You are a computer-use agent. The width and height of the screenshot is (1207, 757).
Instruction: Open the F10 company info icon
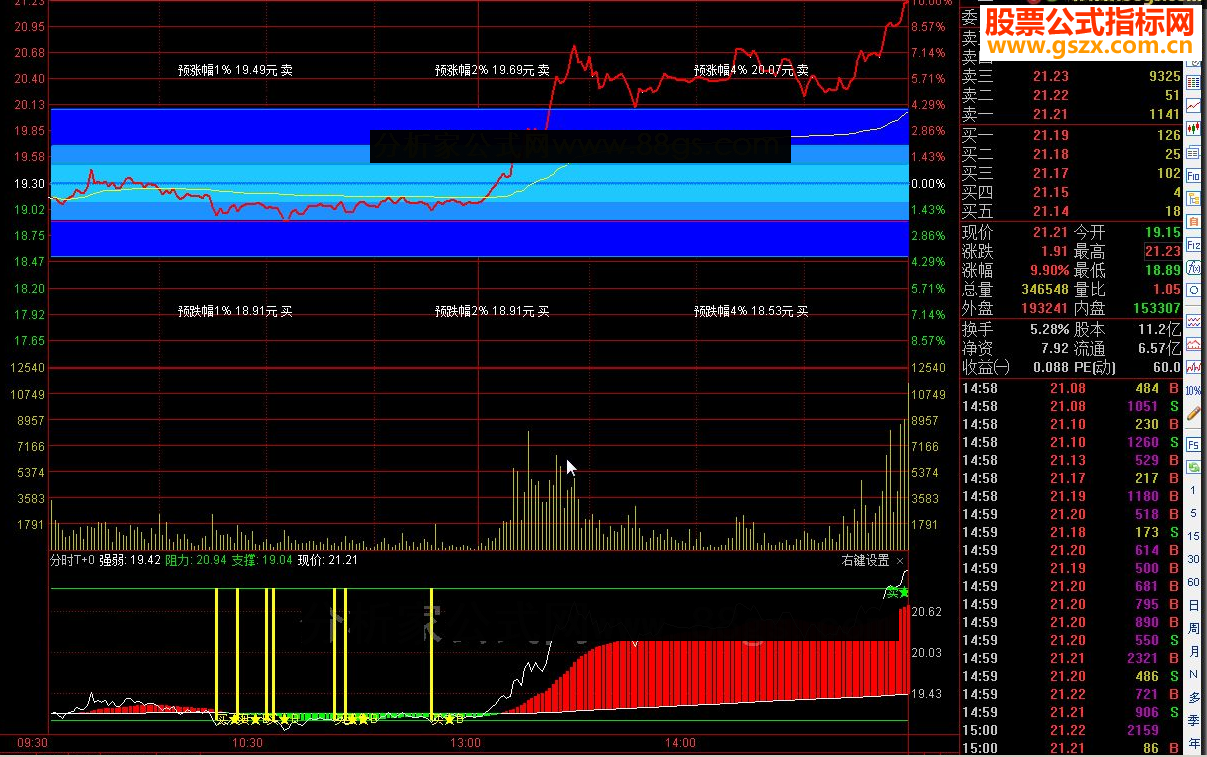[x=1194, y=175]
